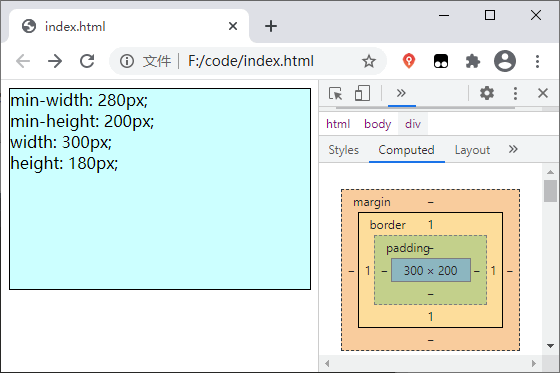Select the div breadcrumb element
This screenshot has width=560, height=373.
(x=413, y=124)
